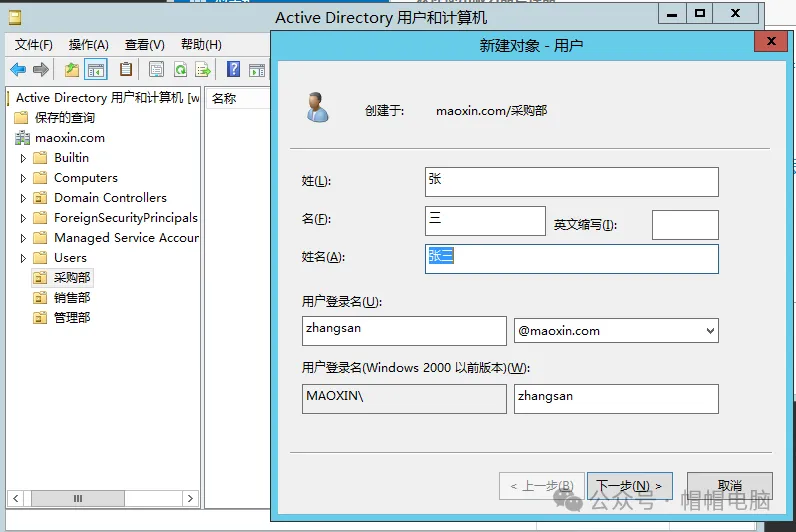
Task: Select the 销售部 organizational unit
Action: point(72,298)
